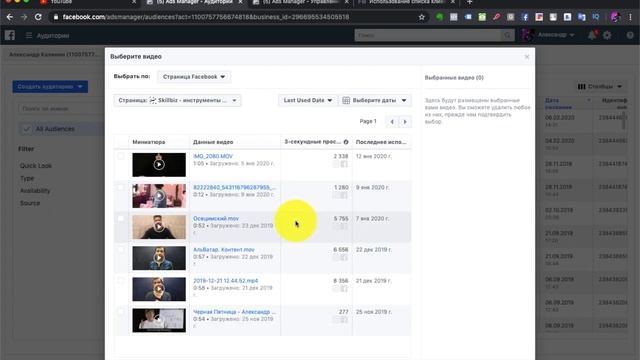Image resolution: width=640 pixels, height=360 pixels.
Task: Open settings gear icon in header
Action: coord(607,36)
